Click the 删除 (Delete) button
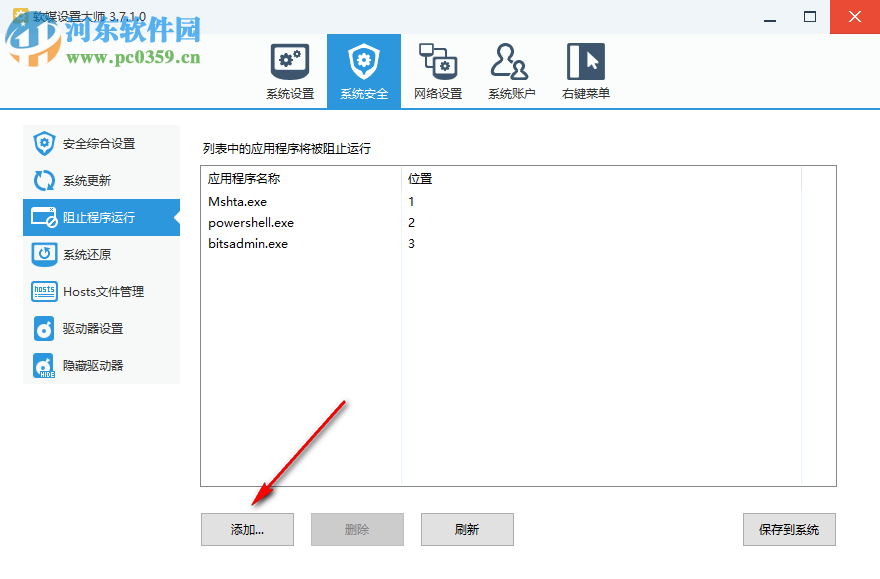The height and width of the screenshot is (579, 880). [x=357, y=529]
